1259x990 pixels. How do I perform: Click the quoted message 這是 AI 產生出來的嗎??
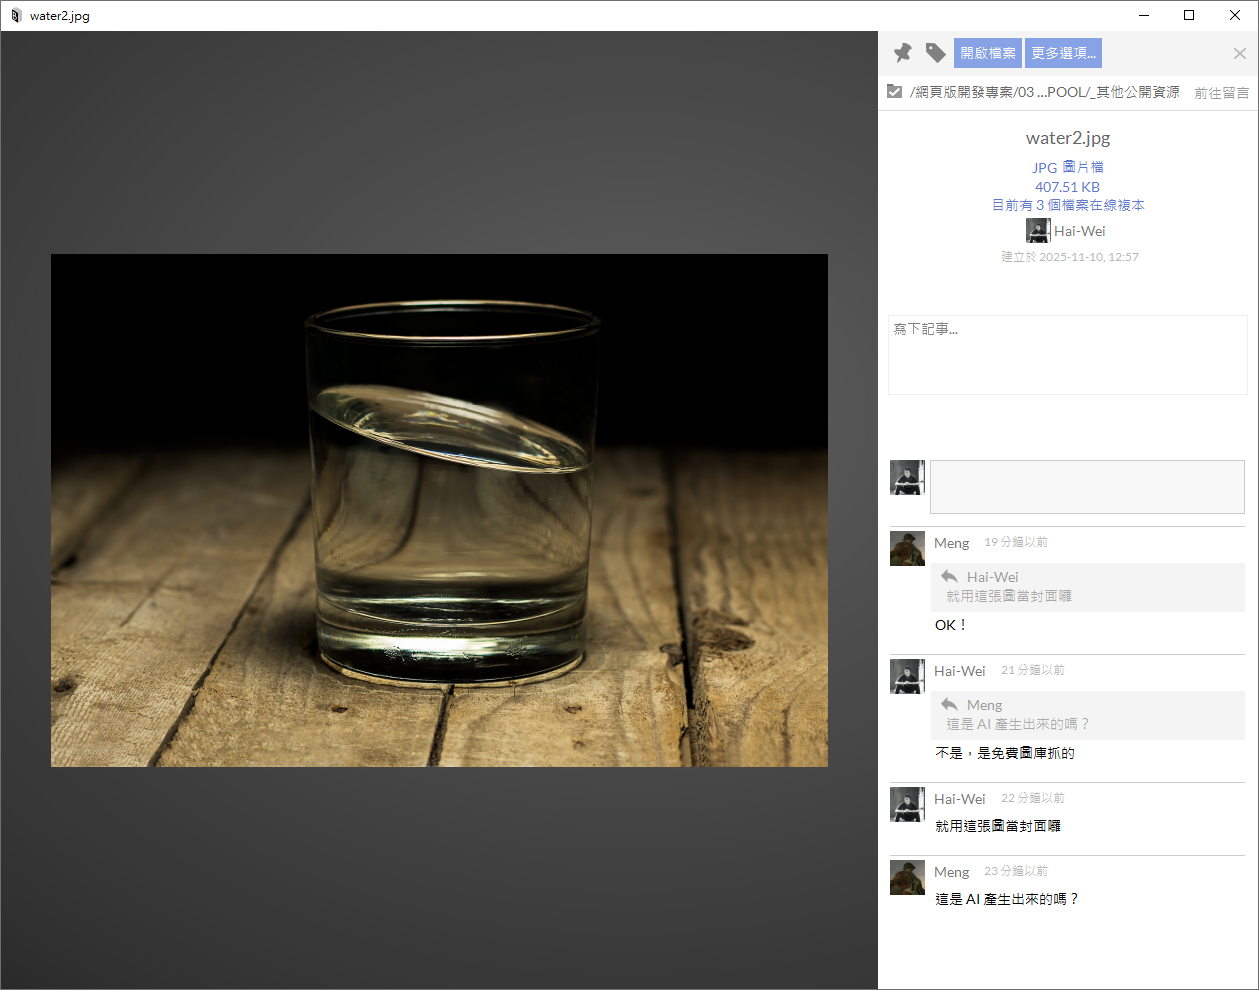1017,724
